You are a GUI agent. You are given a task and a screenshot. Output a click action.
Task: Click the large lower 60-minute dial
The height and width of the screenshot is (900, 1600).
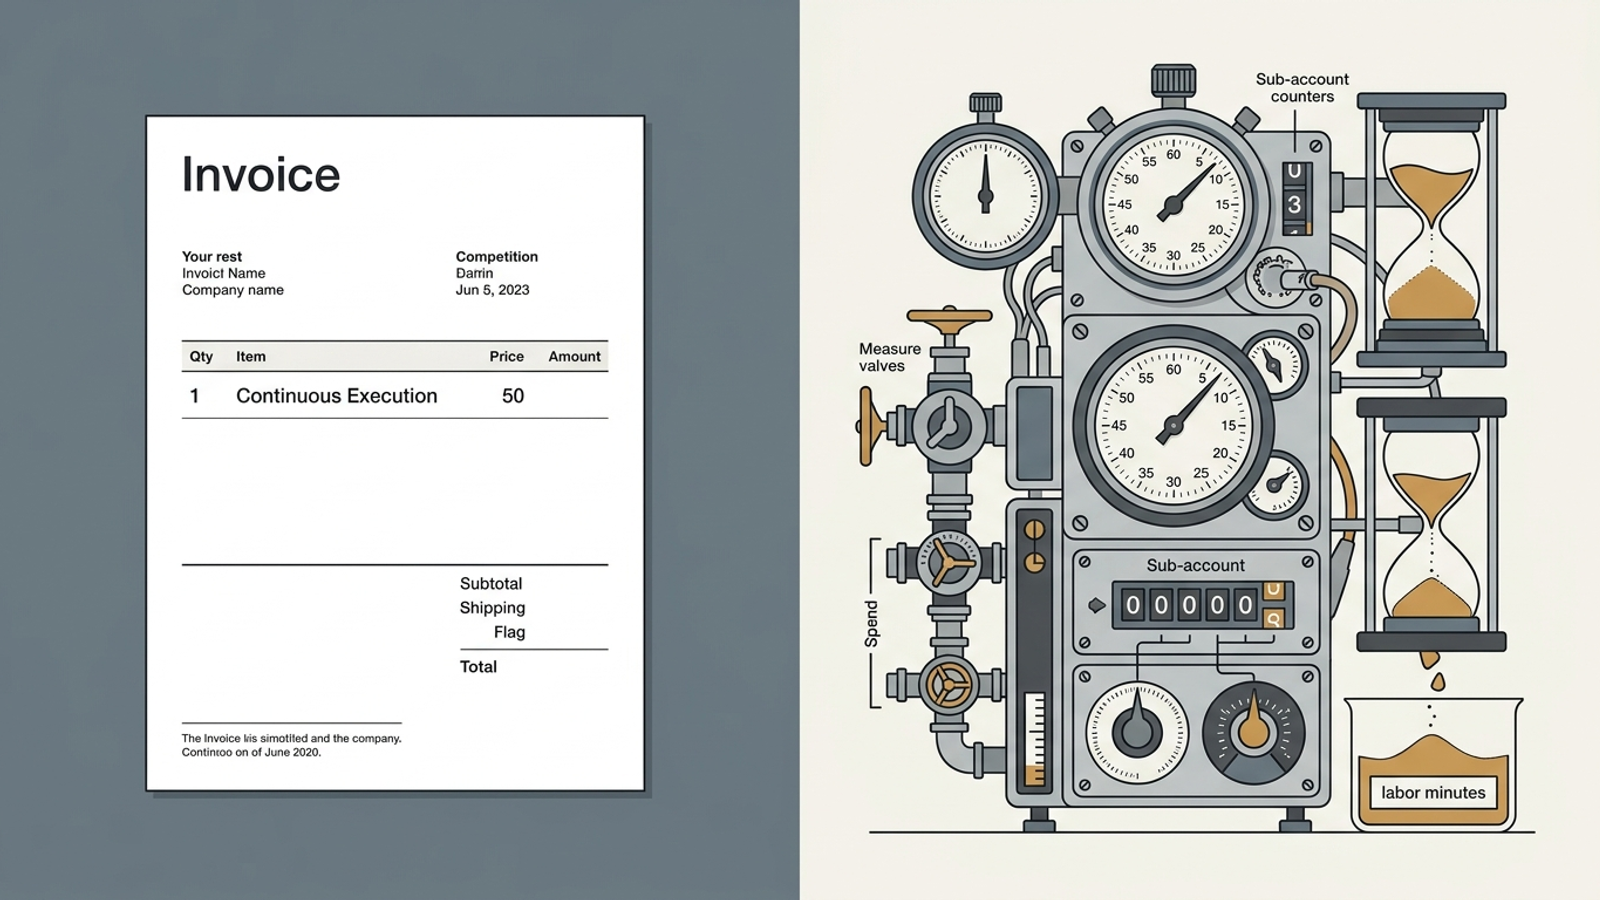(x=1173, y=425)
